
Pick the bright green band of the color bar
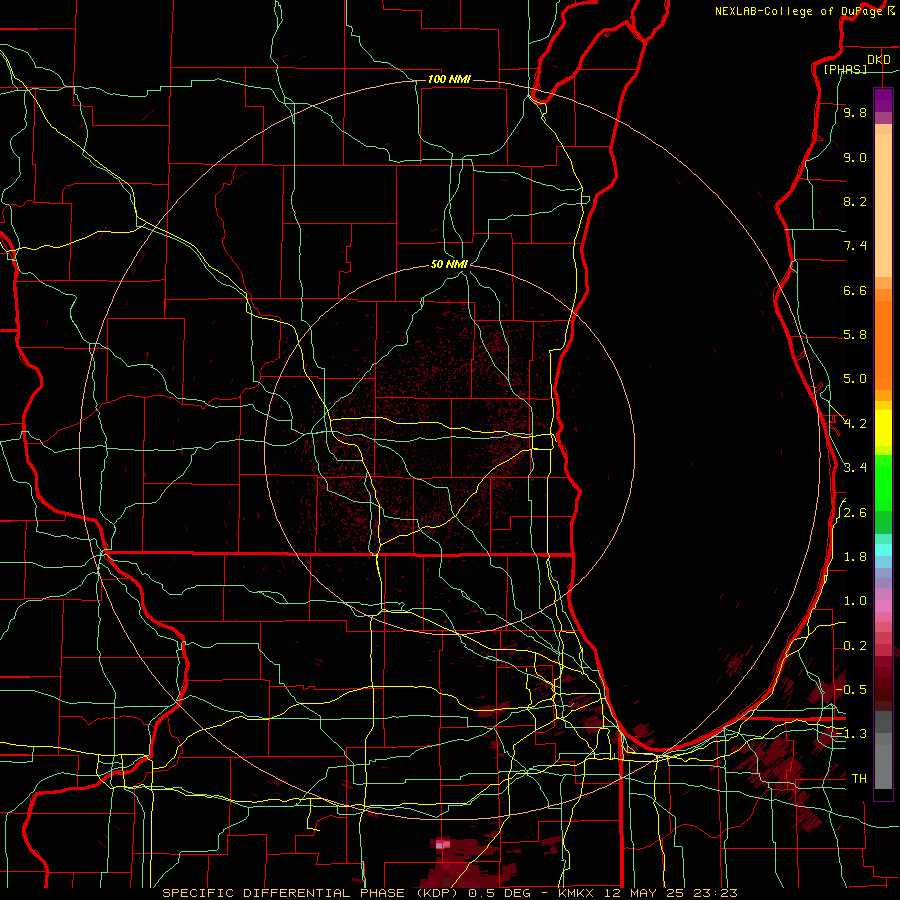coord(883,483)
